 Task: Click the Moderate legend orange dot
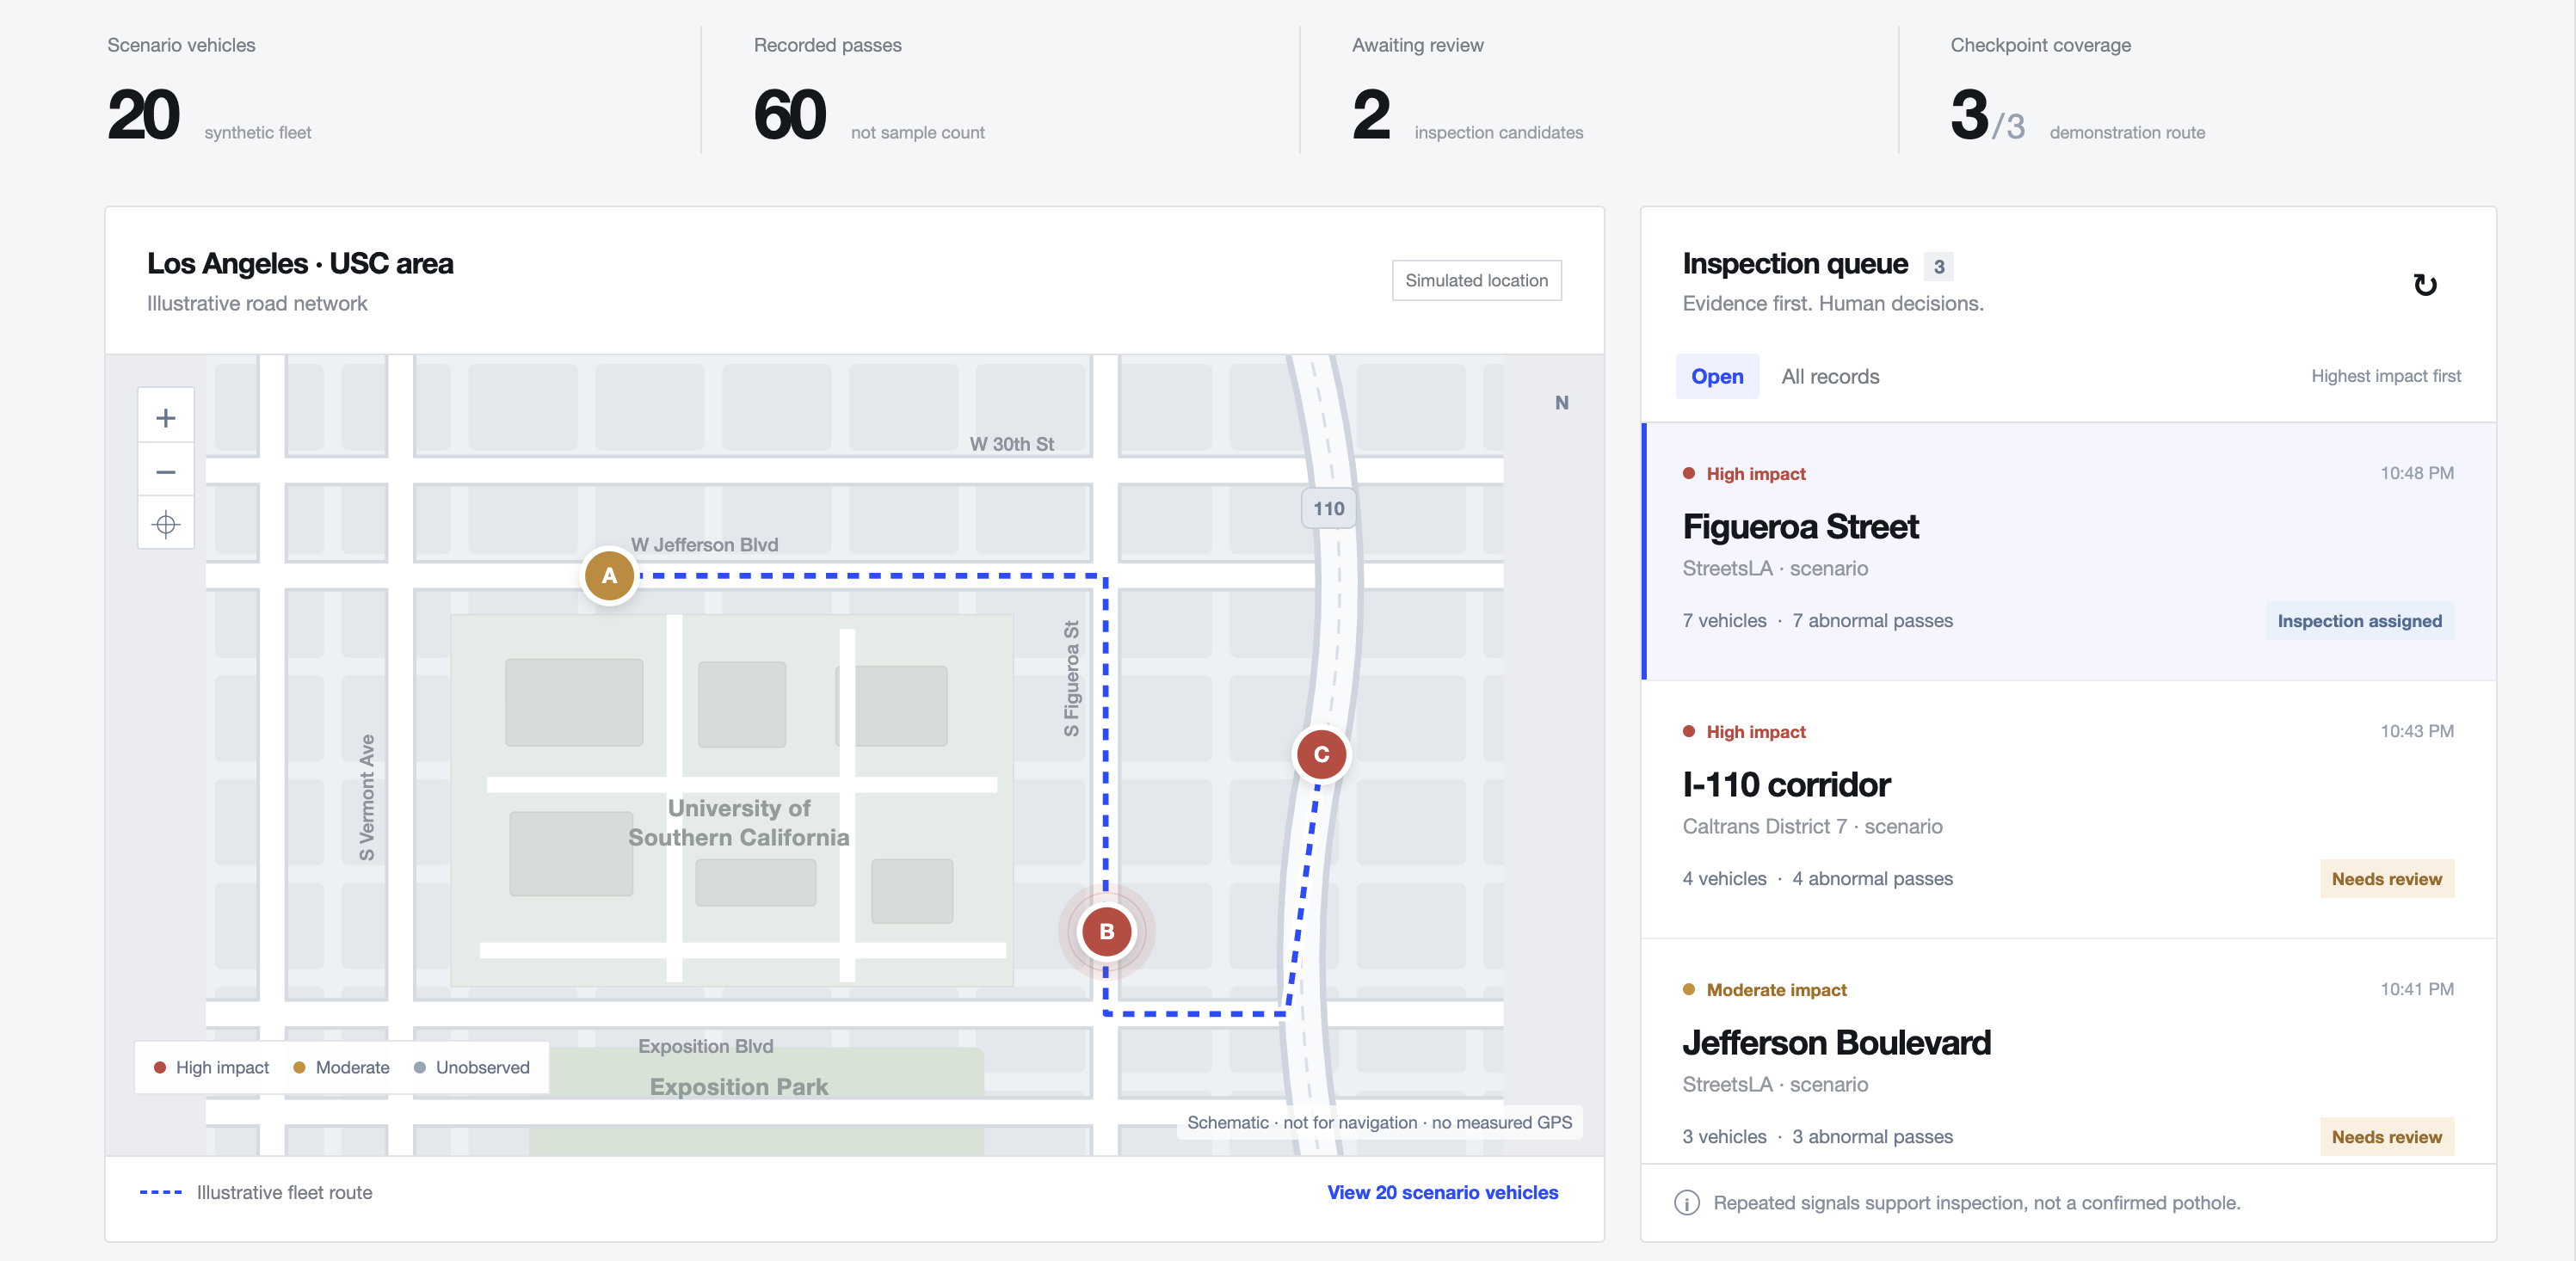(299, 1068)
